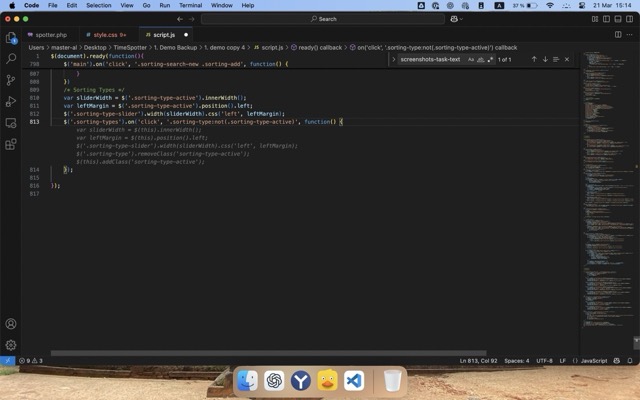
Task: Open the Search view in activity bar
Action: 11,59
